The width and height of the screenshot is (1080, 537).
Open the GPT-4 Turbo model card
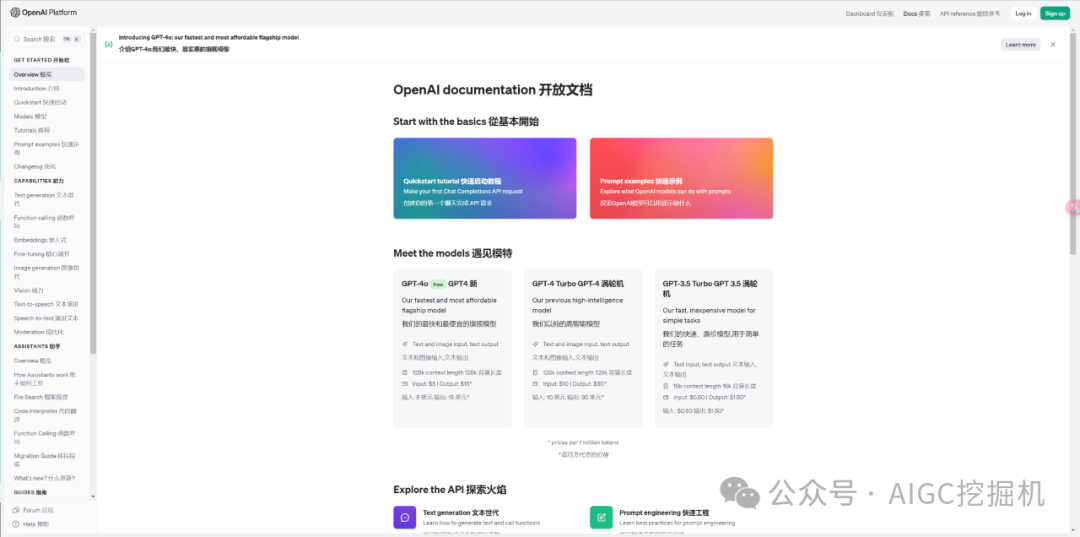pyautogui.click(x=583, y=348)
